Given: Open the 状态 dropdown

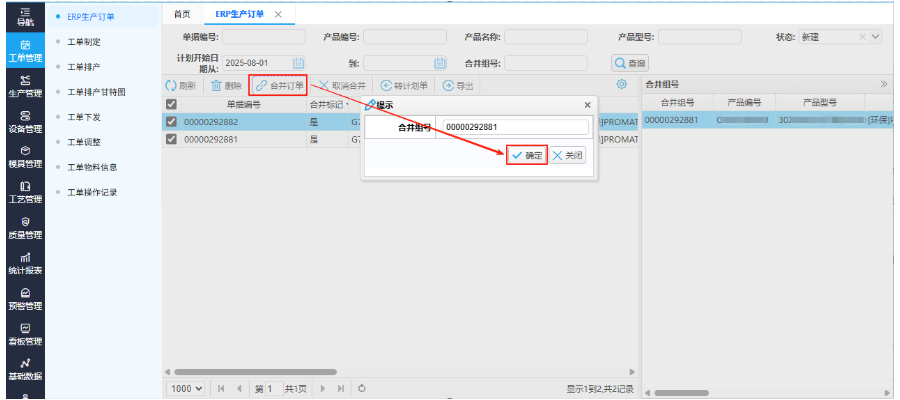Looking at the screenshot, I should (875, 37).
